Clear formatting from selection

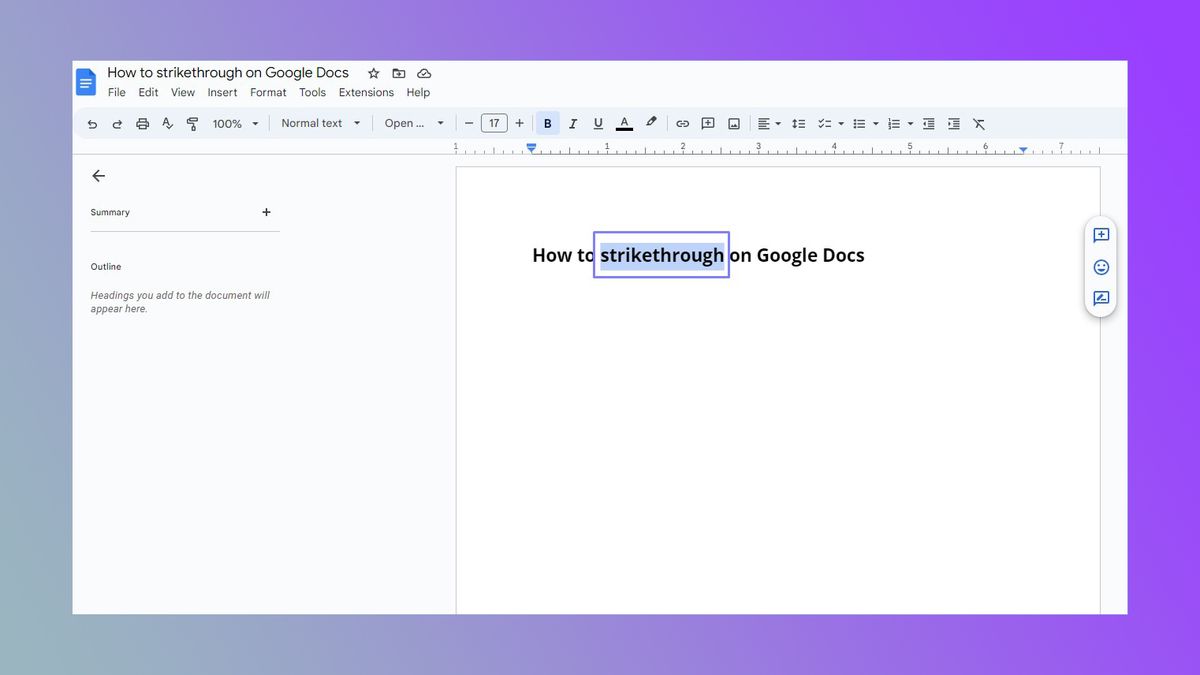click(979, 124)
